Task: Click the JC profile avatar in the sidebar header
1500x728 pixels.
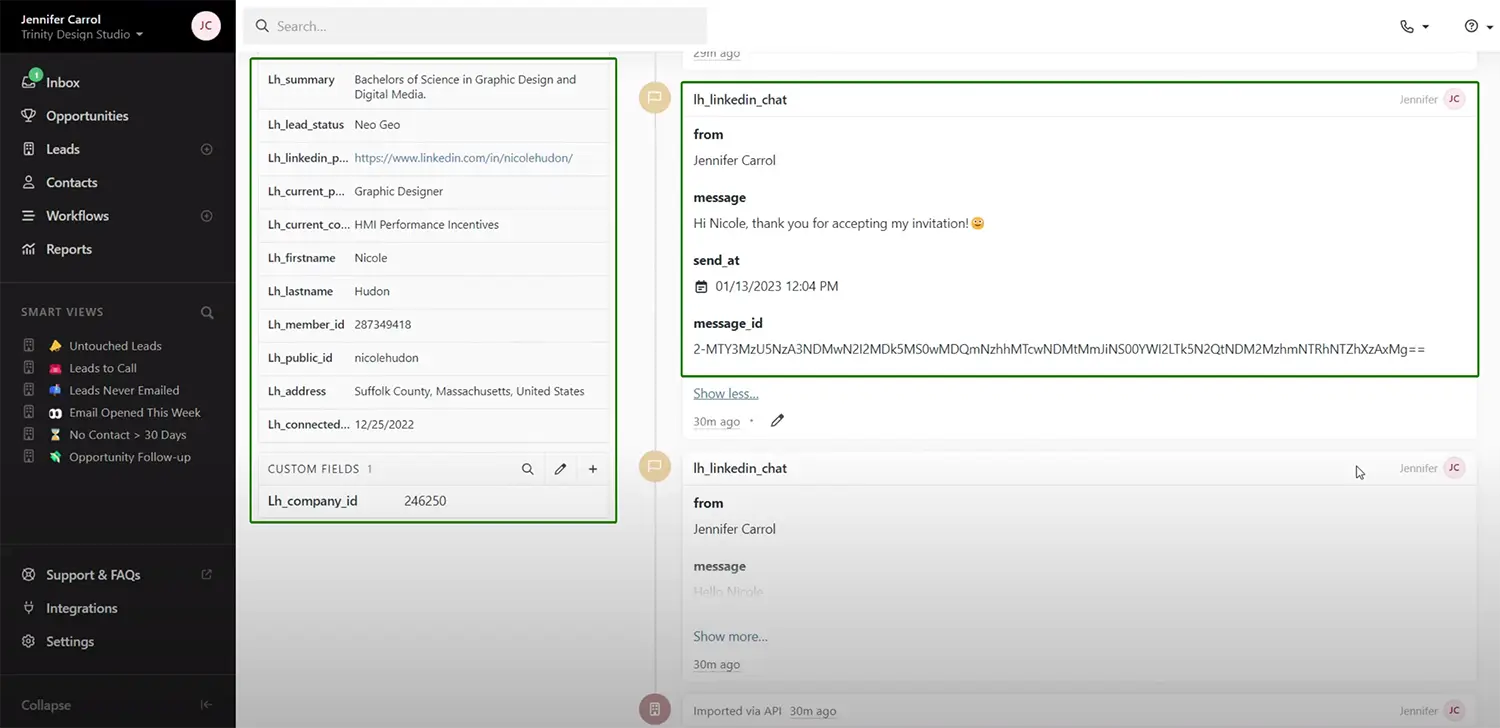Action: click(x=206, y=26)
